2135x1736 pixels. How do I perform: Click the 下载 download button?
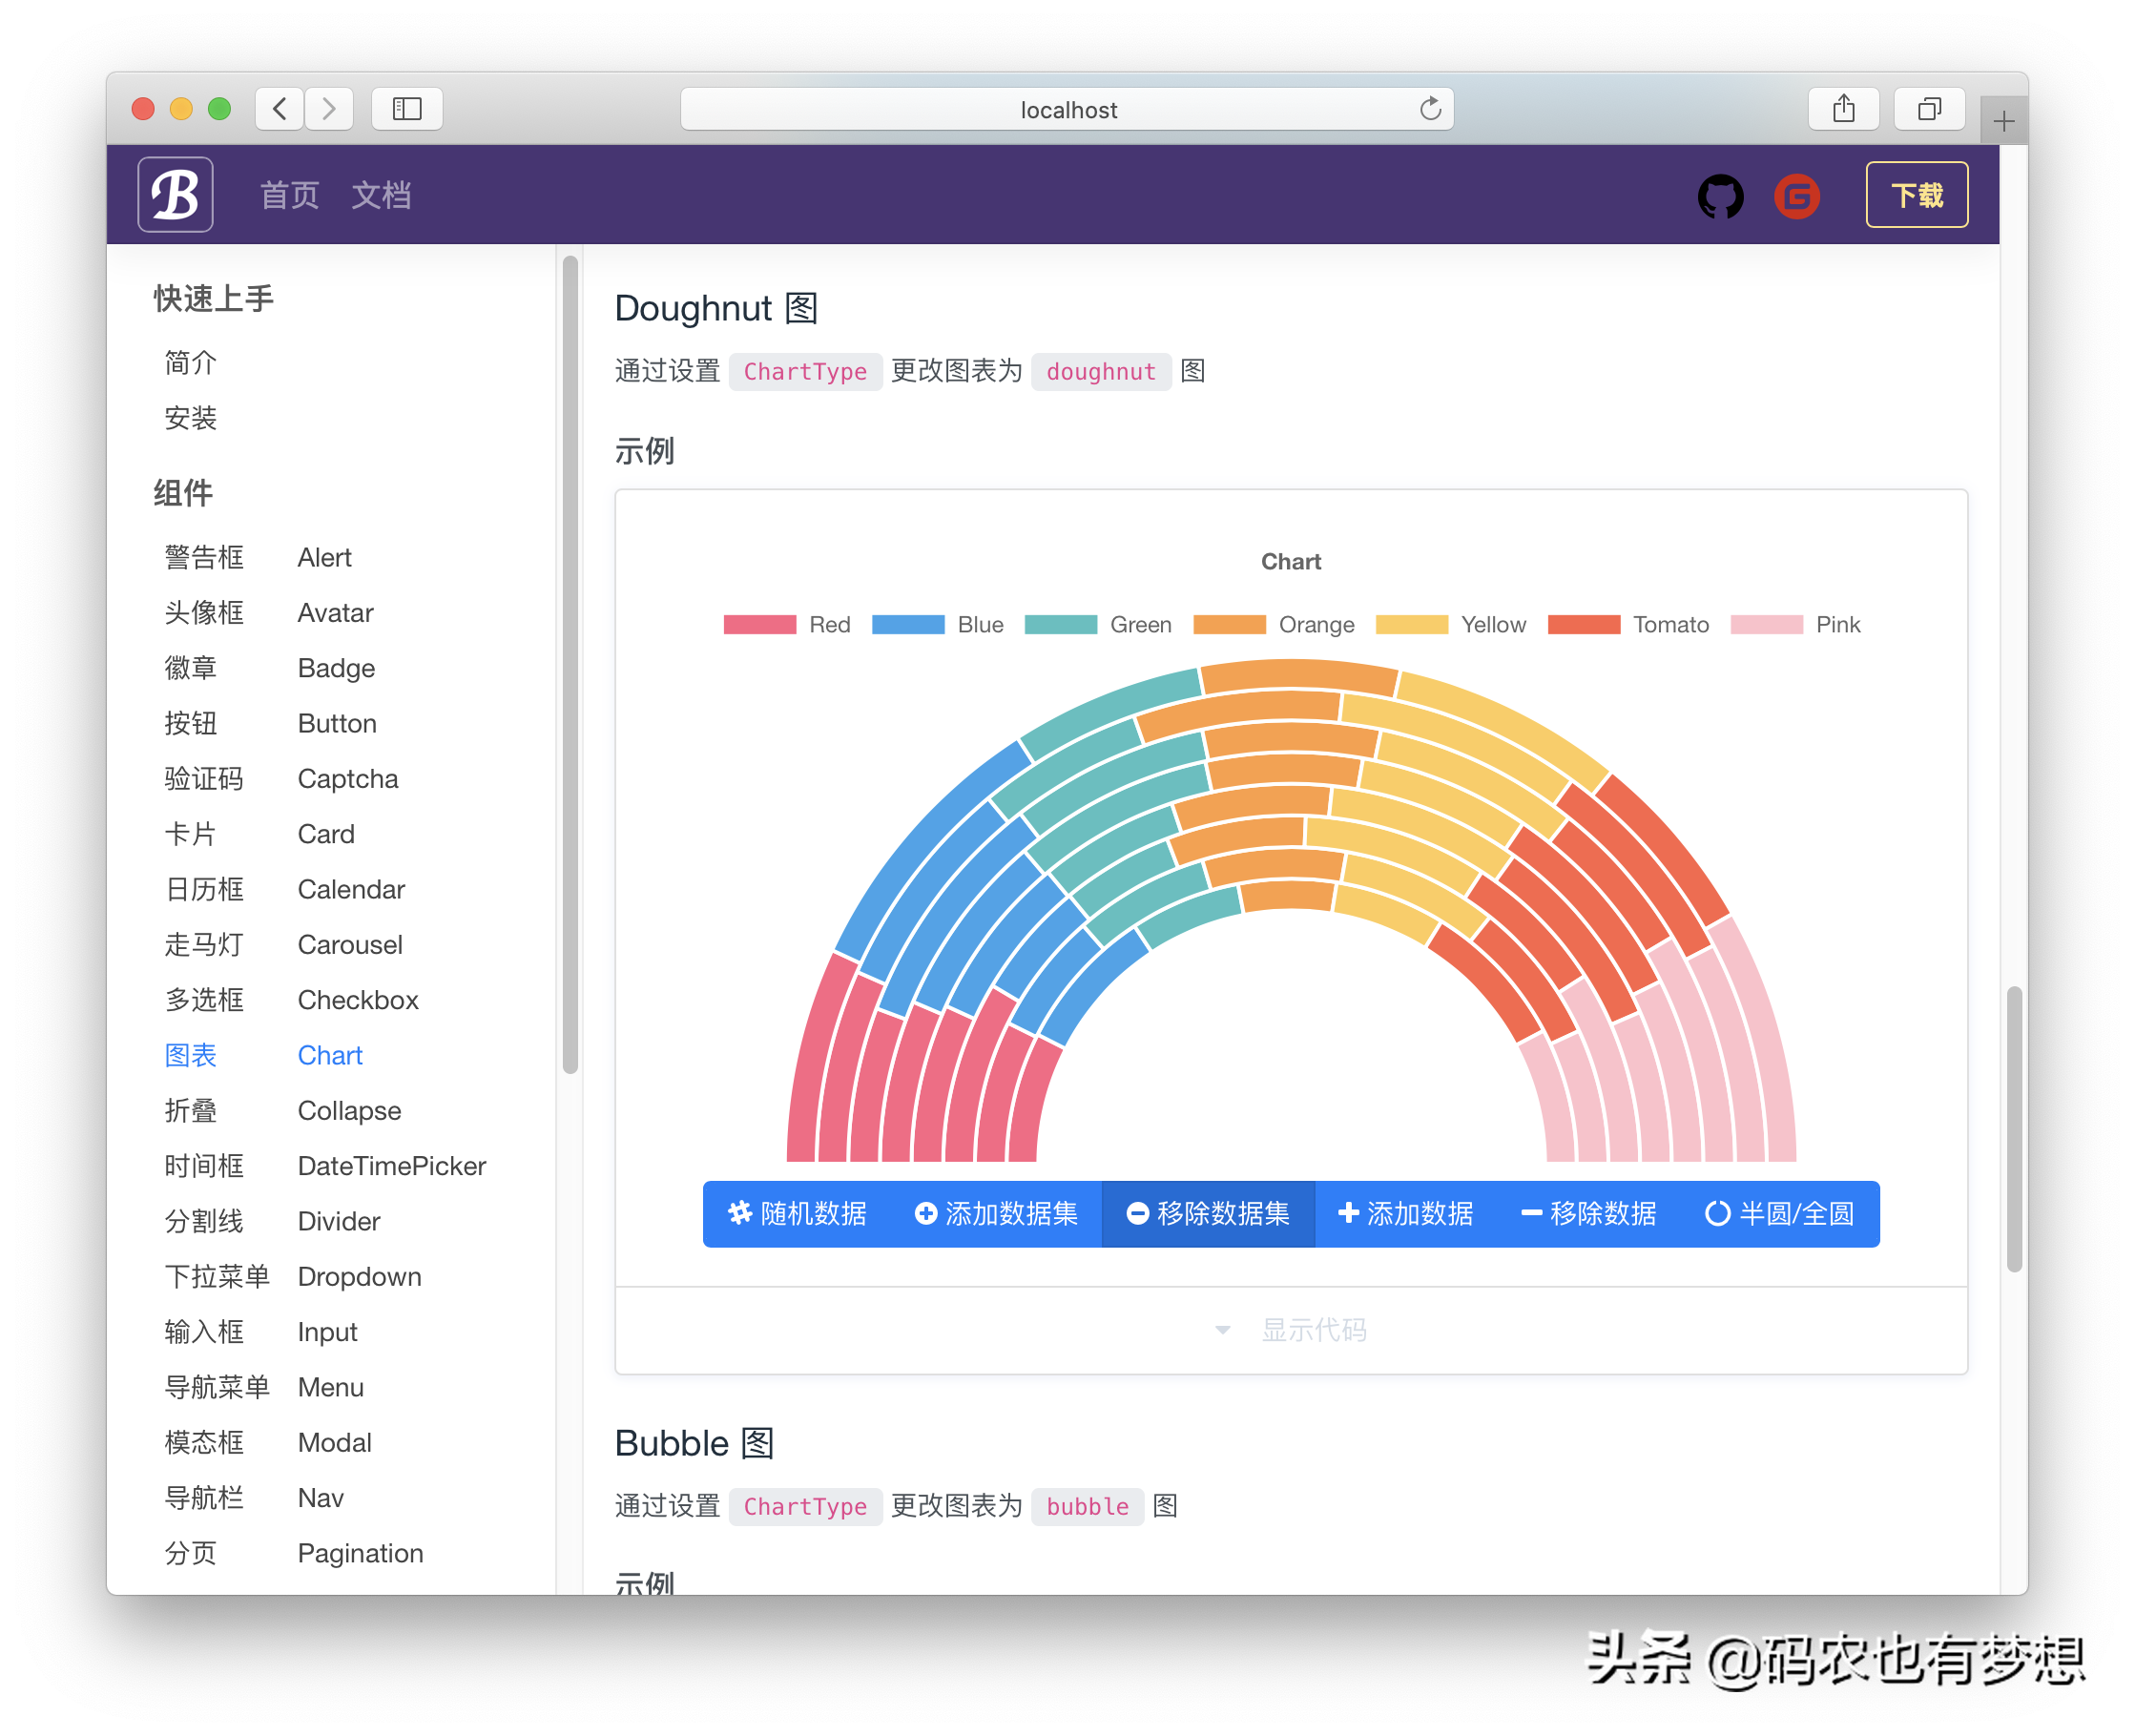point(1916,195)
